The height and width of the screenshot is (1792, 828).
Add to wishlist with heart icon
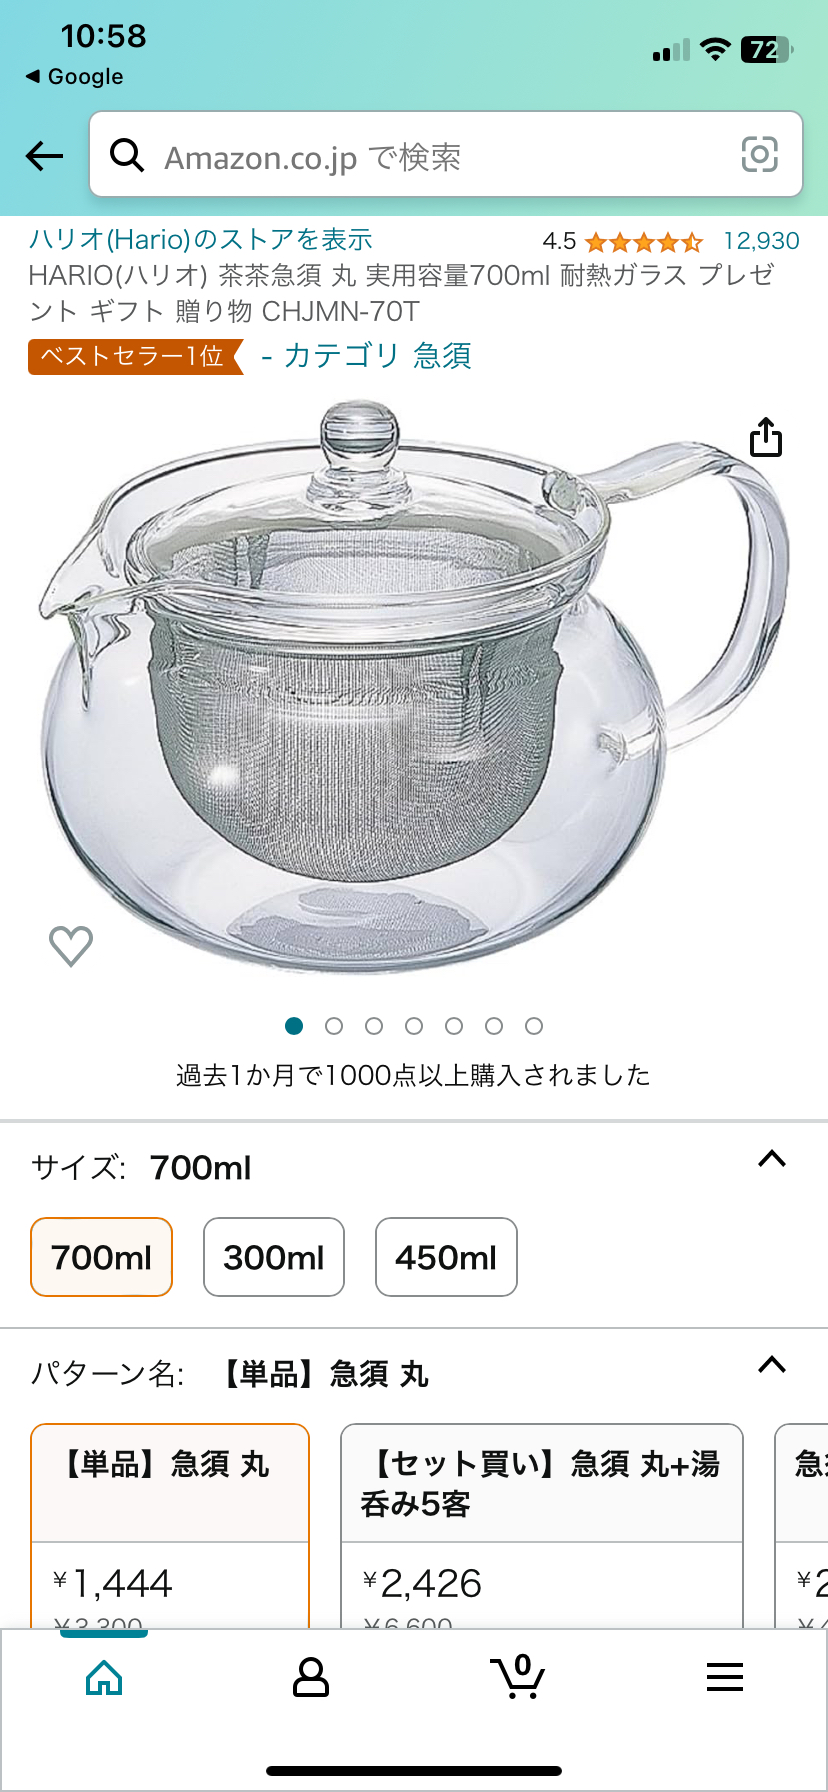tap(71, 945)
